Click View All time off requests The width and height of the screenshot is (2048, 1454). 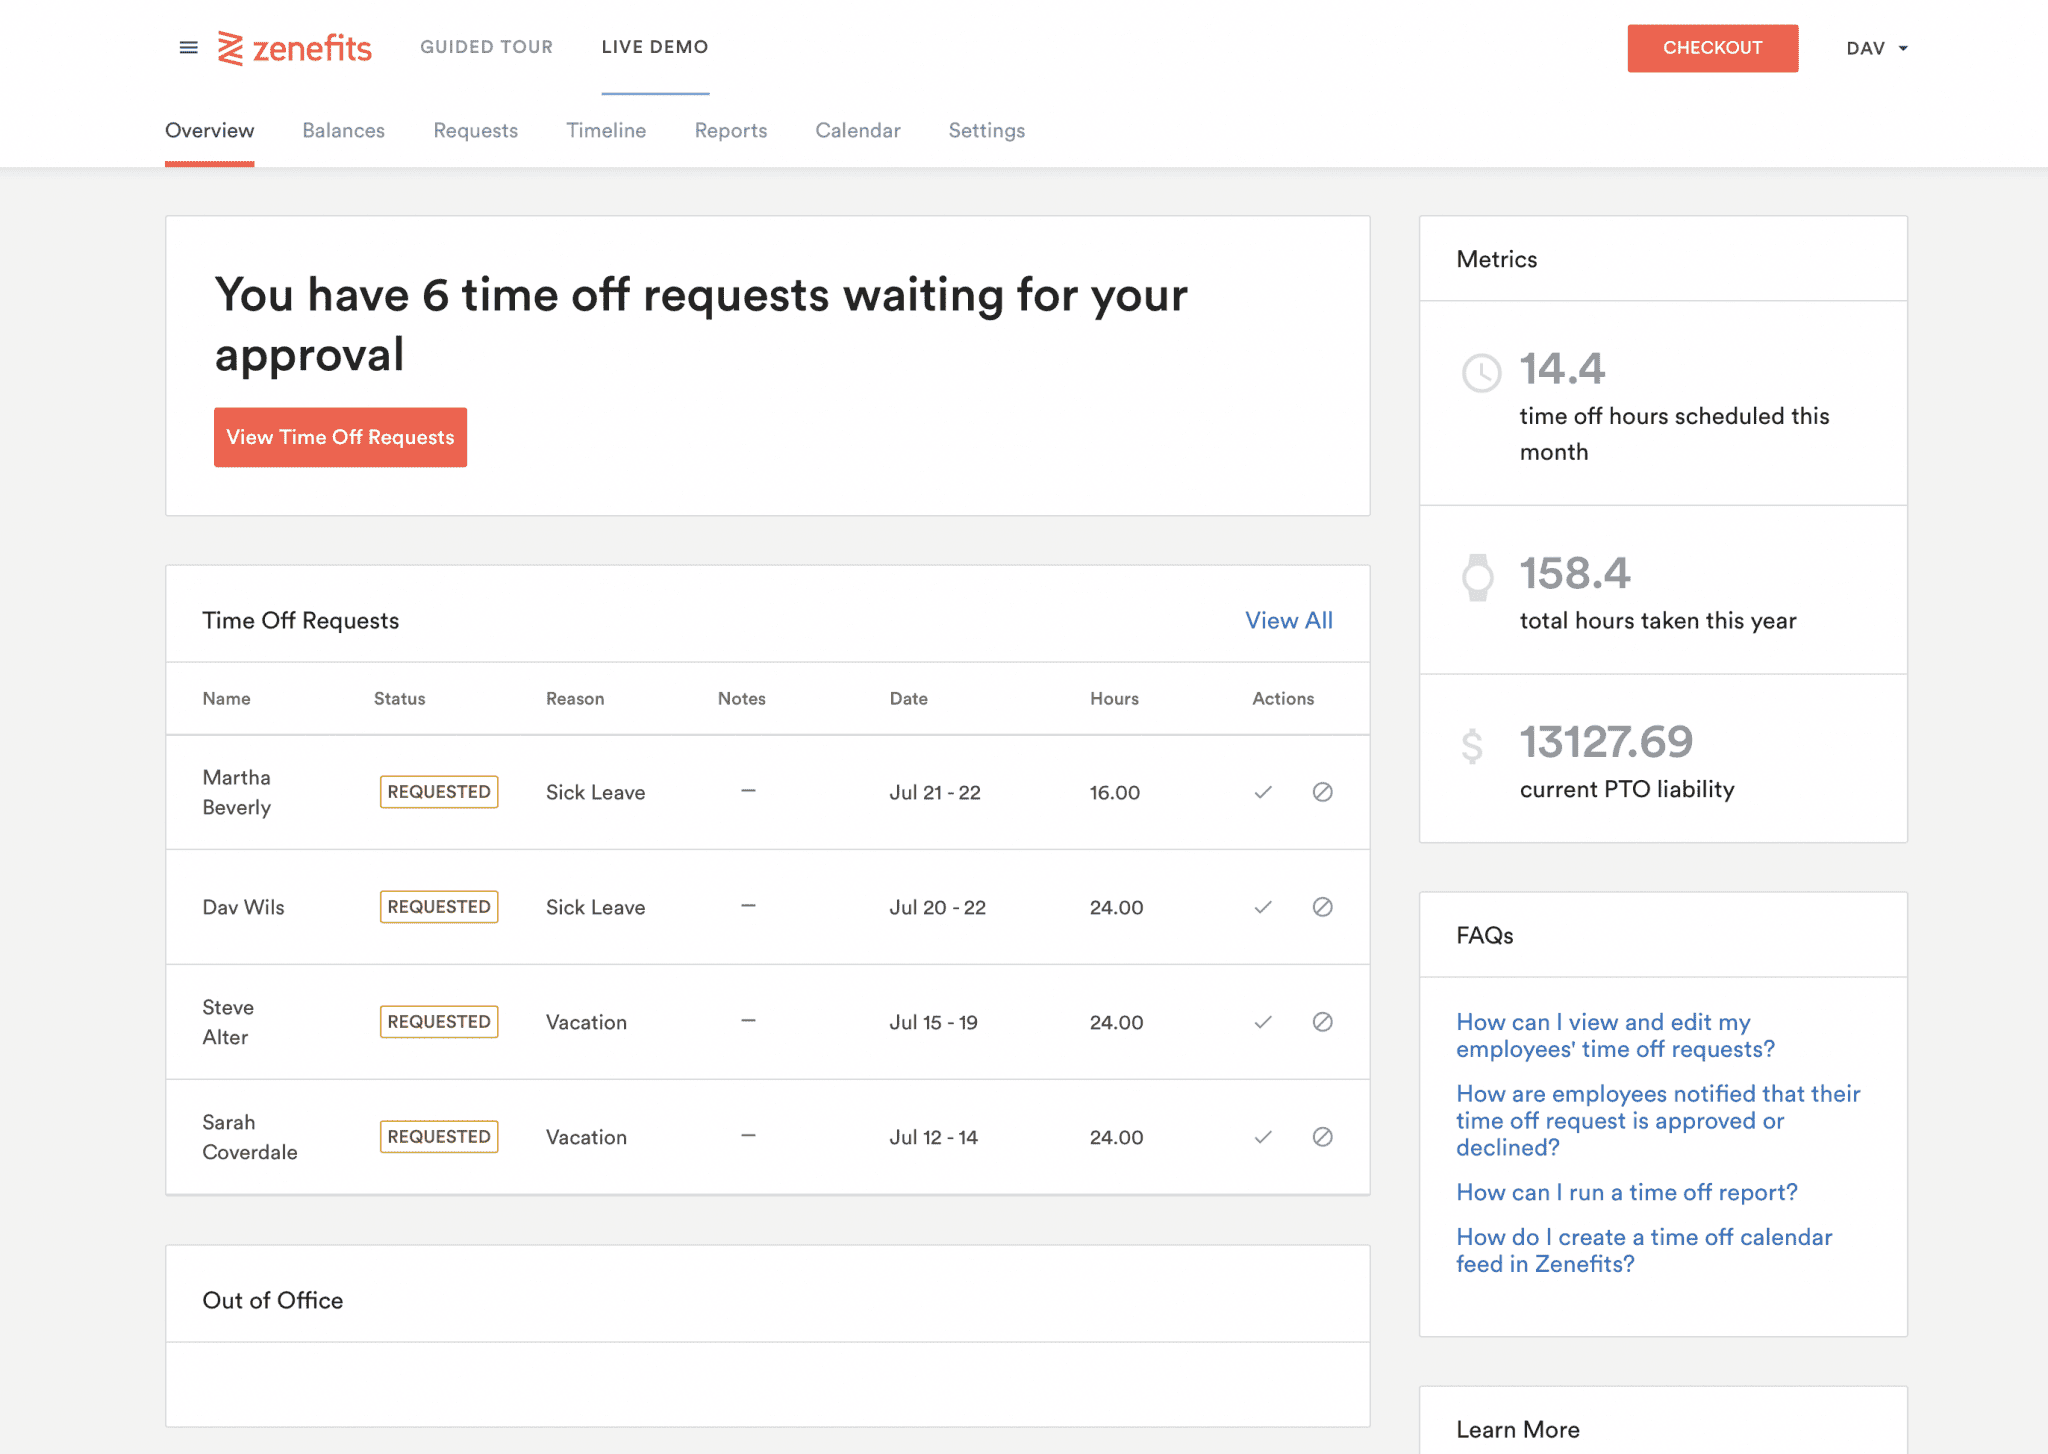(1288, 620)
